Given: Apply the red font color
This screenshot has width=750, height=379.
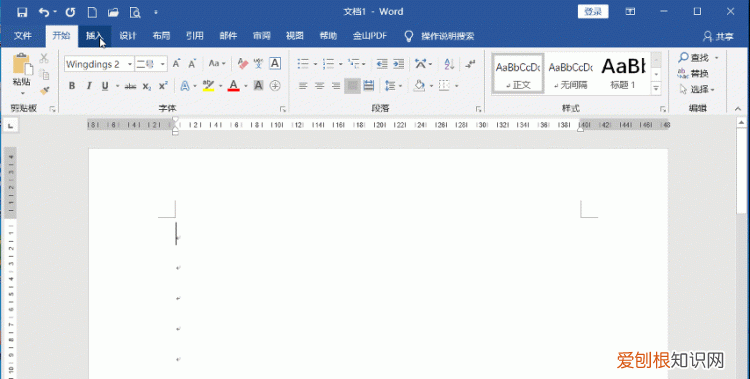Looking at the screenshot, I should (233, 86).
